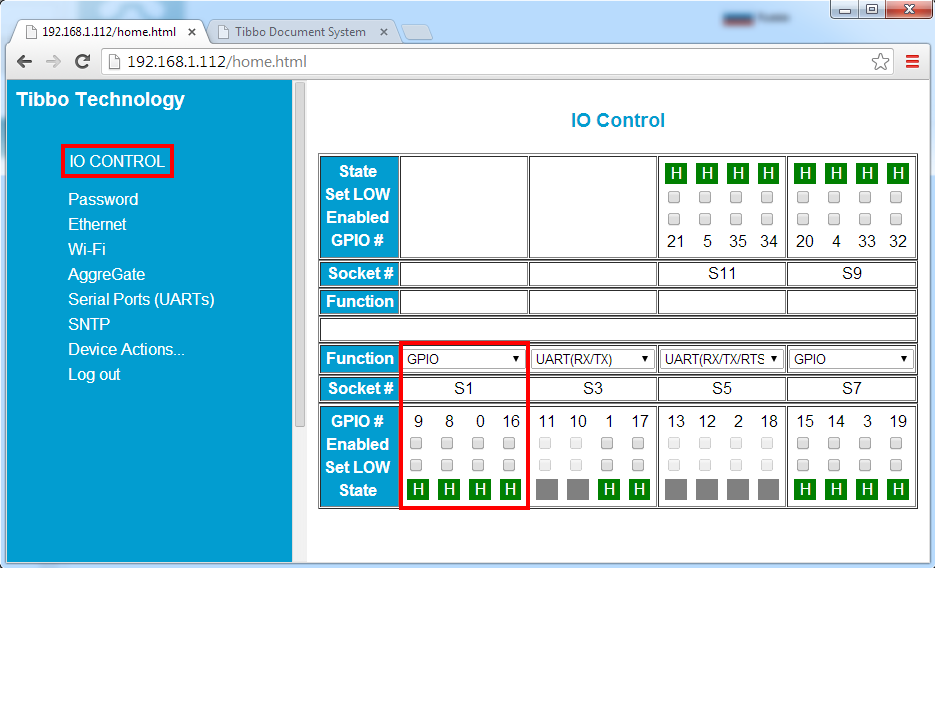Click the green H state for GPIO 19
Viewport: 935px width, 717px height.
click(898, 489)
